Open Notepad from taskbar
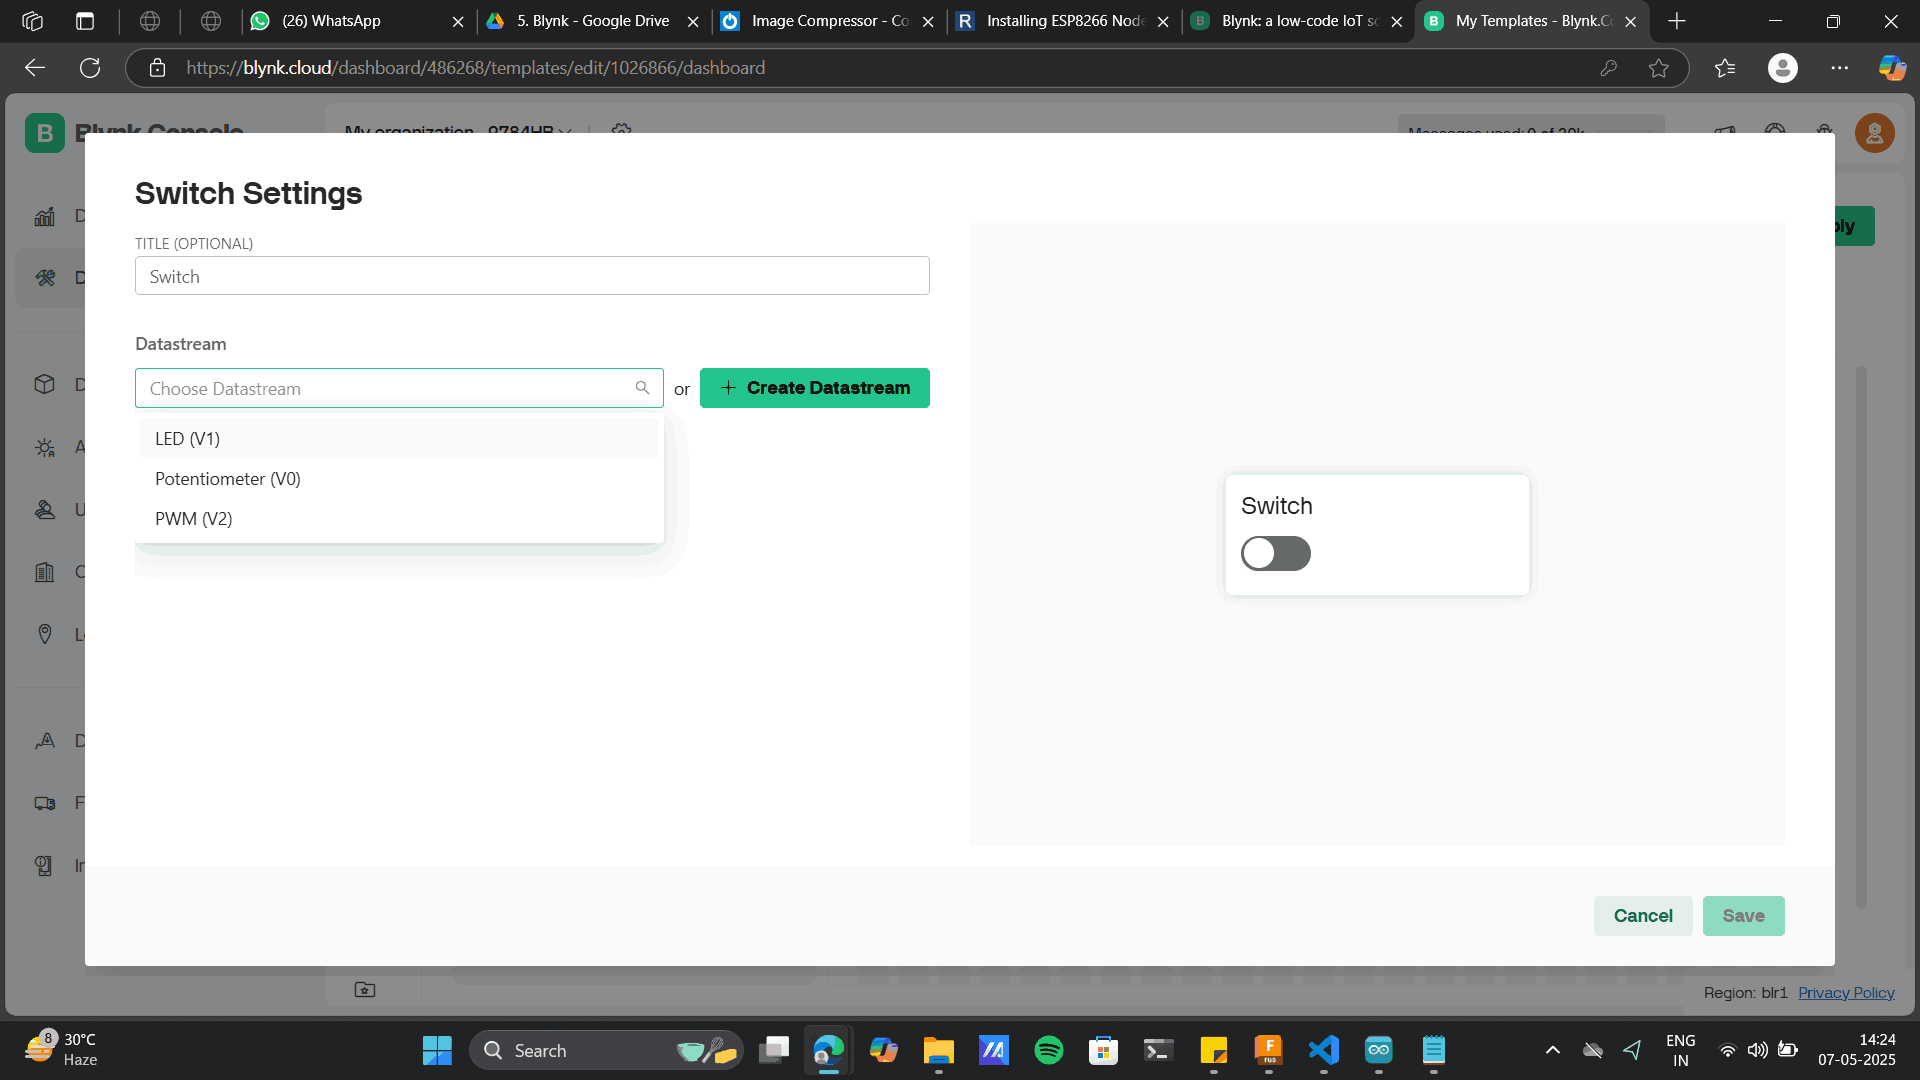This screenshot has width=1920, height=1080. coord(1434,1050)
